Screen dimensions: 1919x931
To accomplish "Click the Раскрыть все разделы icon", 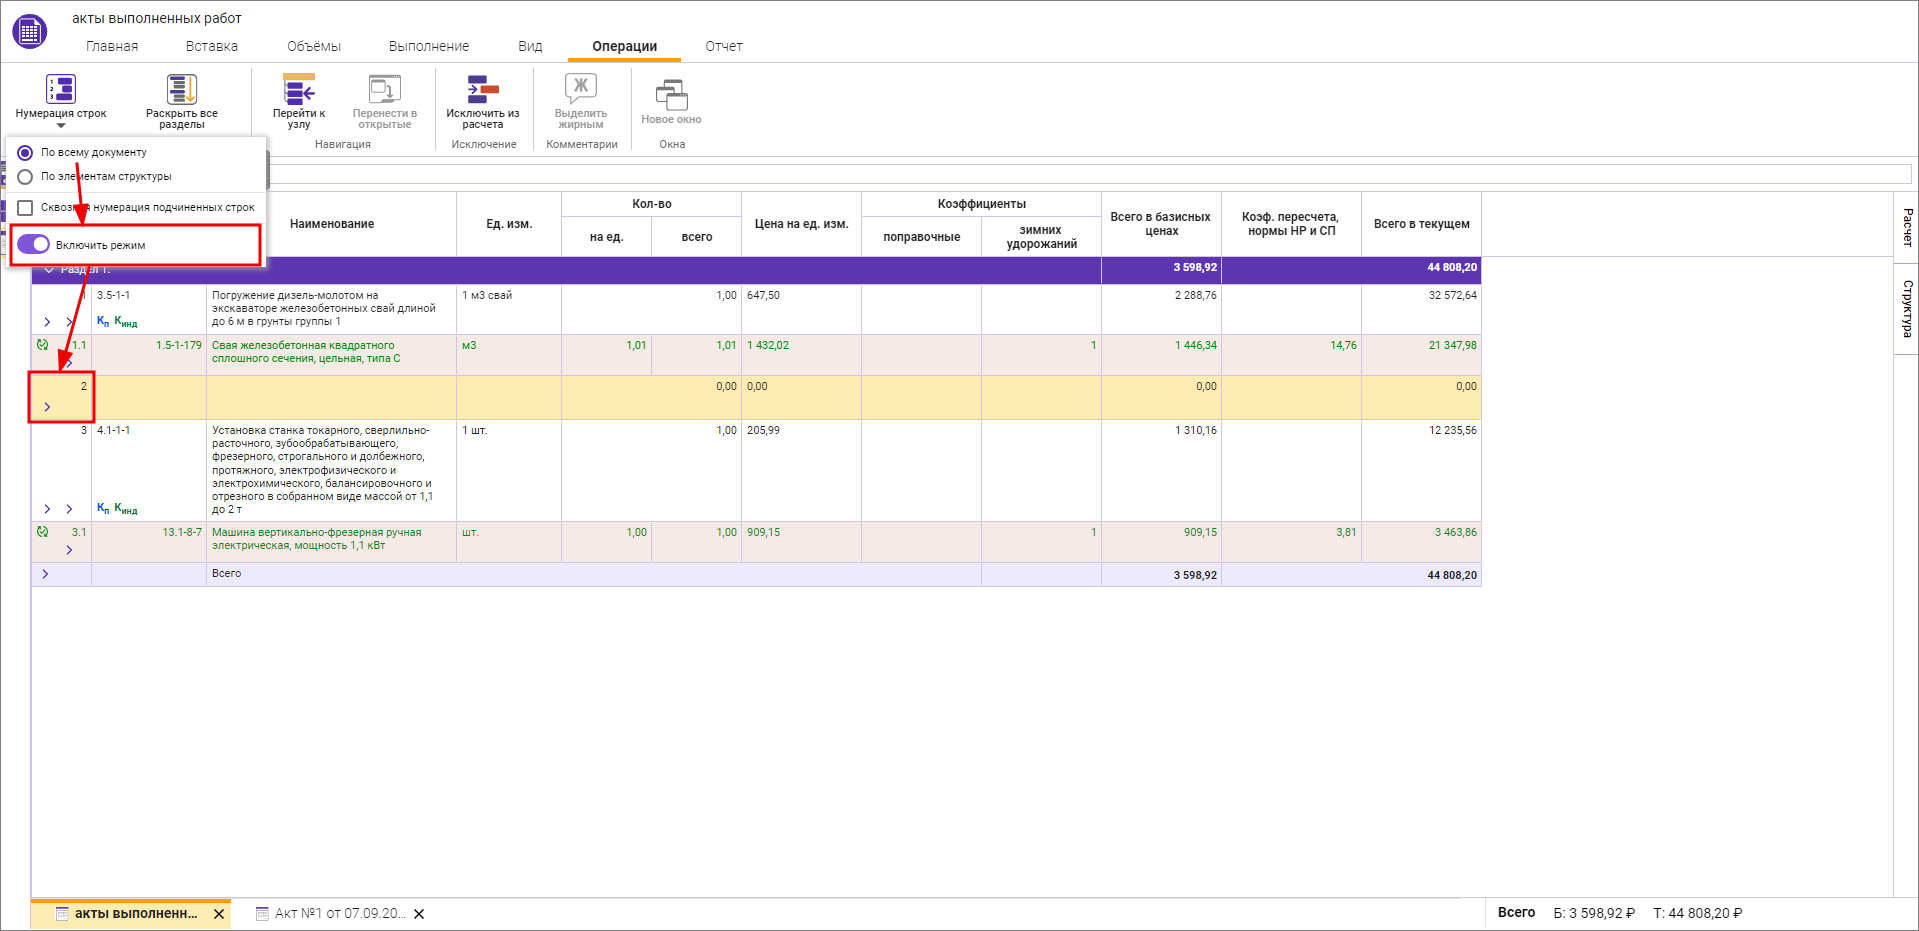I will coord(181,90).
